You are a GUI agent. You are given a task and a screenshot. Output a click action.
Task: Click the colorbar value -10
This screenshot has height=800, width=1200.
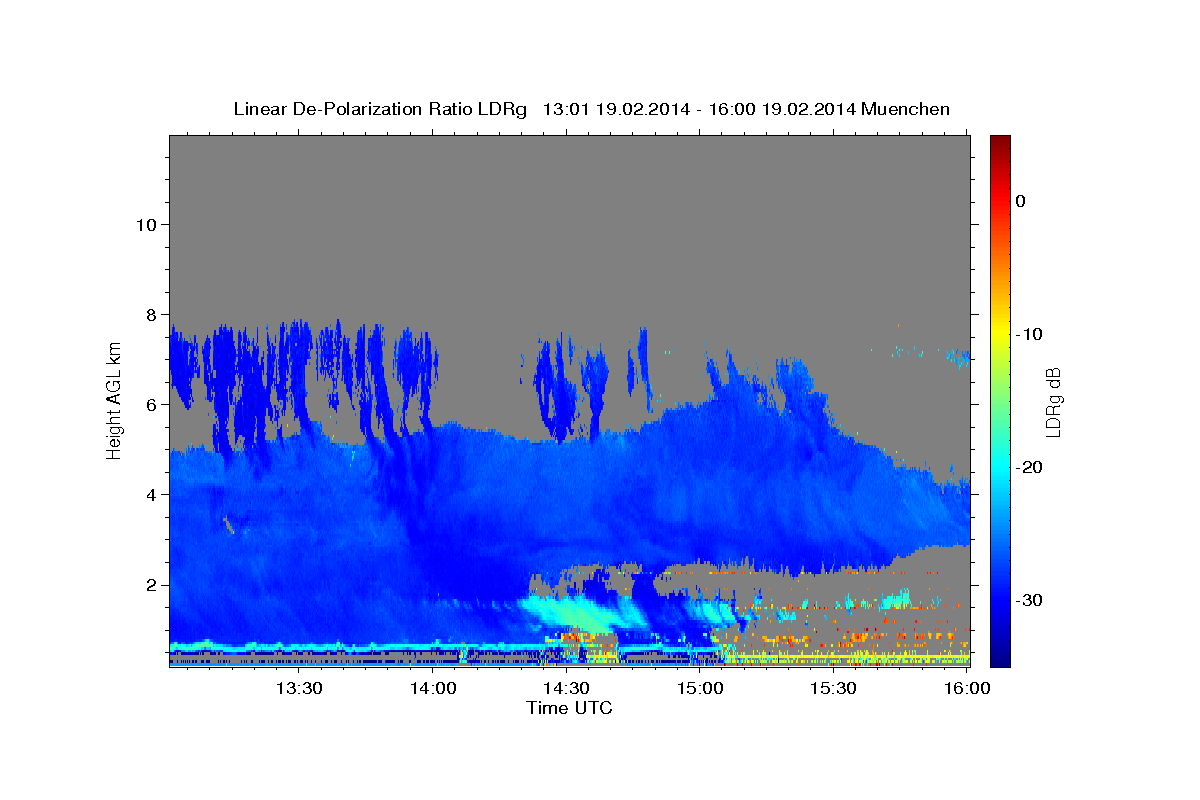point(1029,334)
